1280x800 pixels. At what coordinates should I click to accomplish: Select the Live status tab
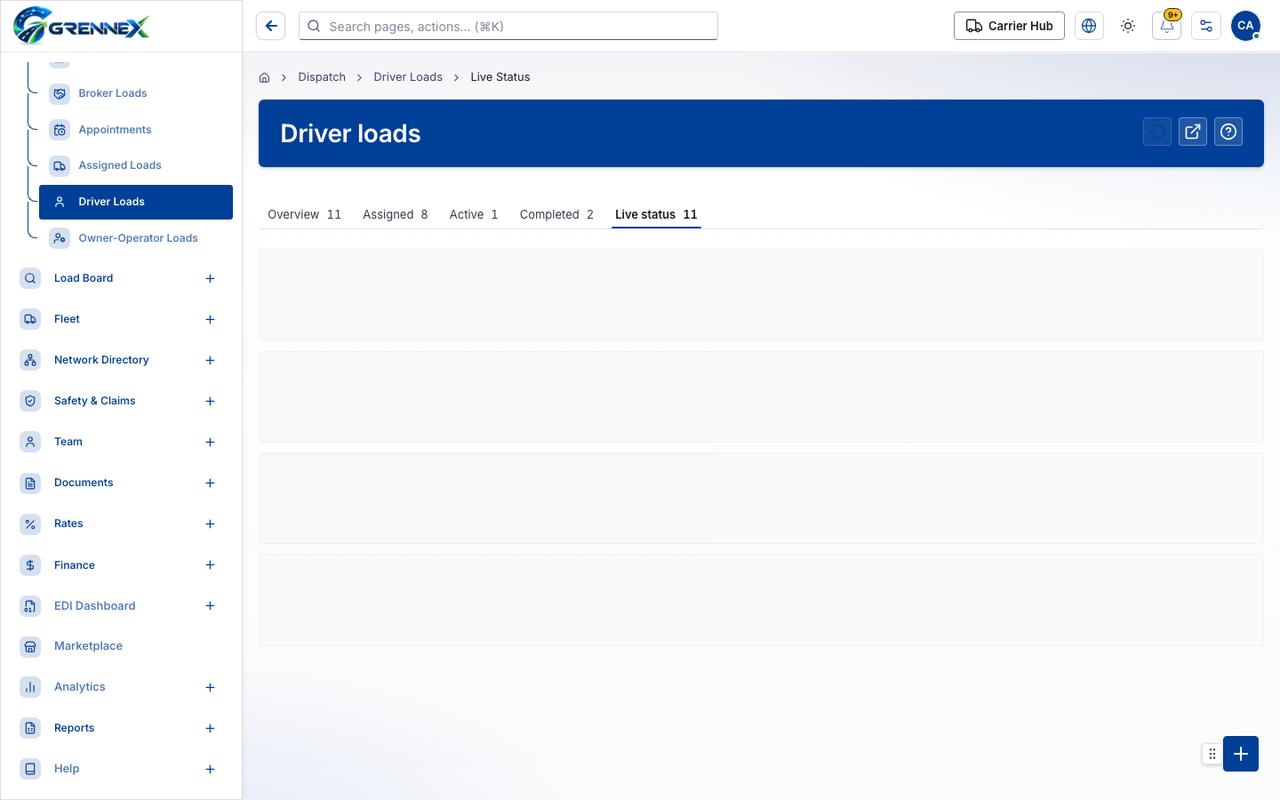tap(656, 214)
